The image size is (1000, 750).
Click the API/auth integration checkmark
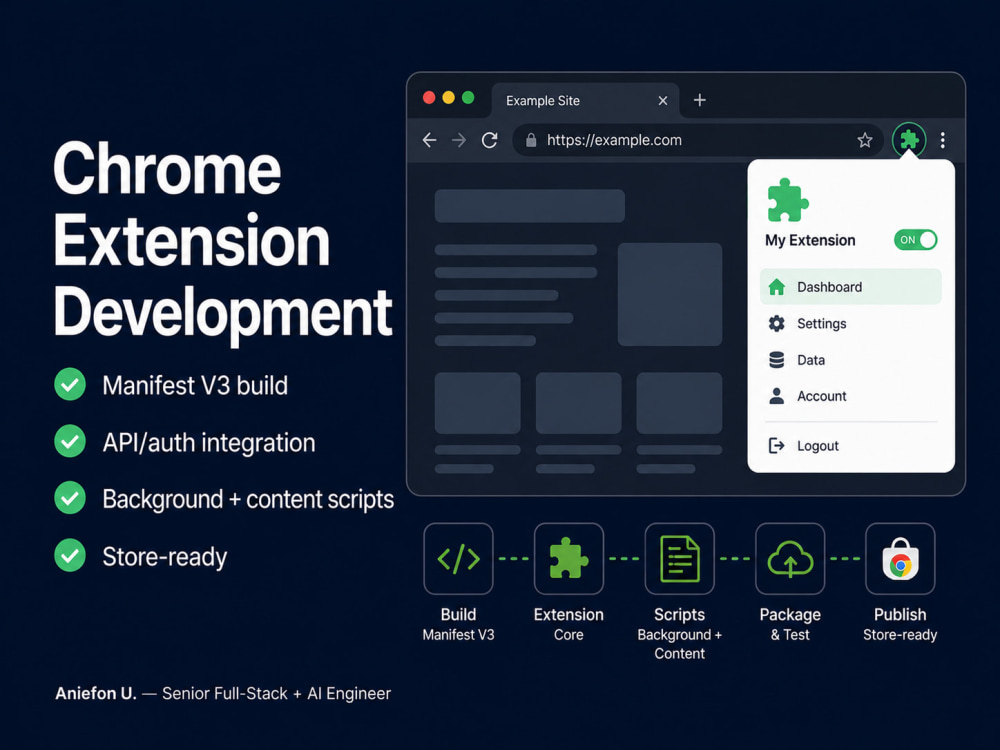tap(70, 441)
